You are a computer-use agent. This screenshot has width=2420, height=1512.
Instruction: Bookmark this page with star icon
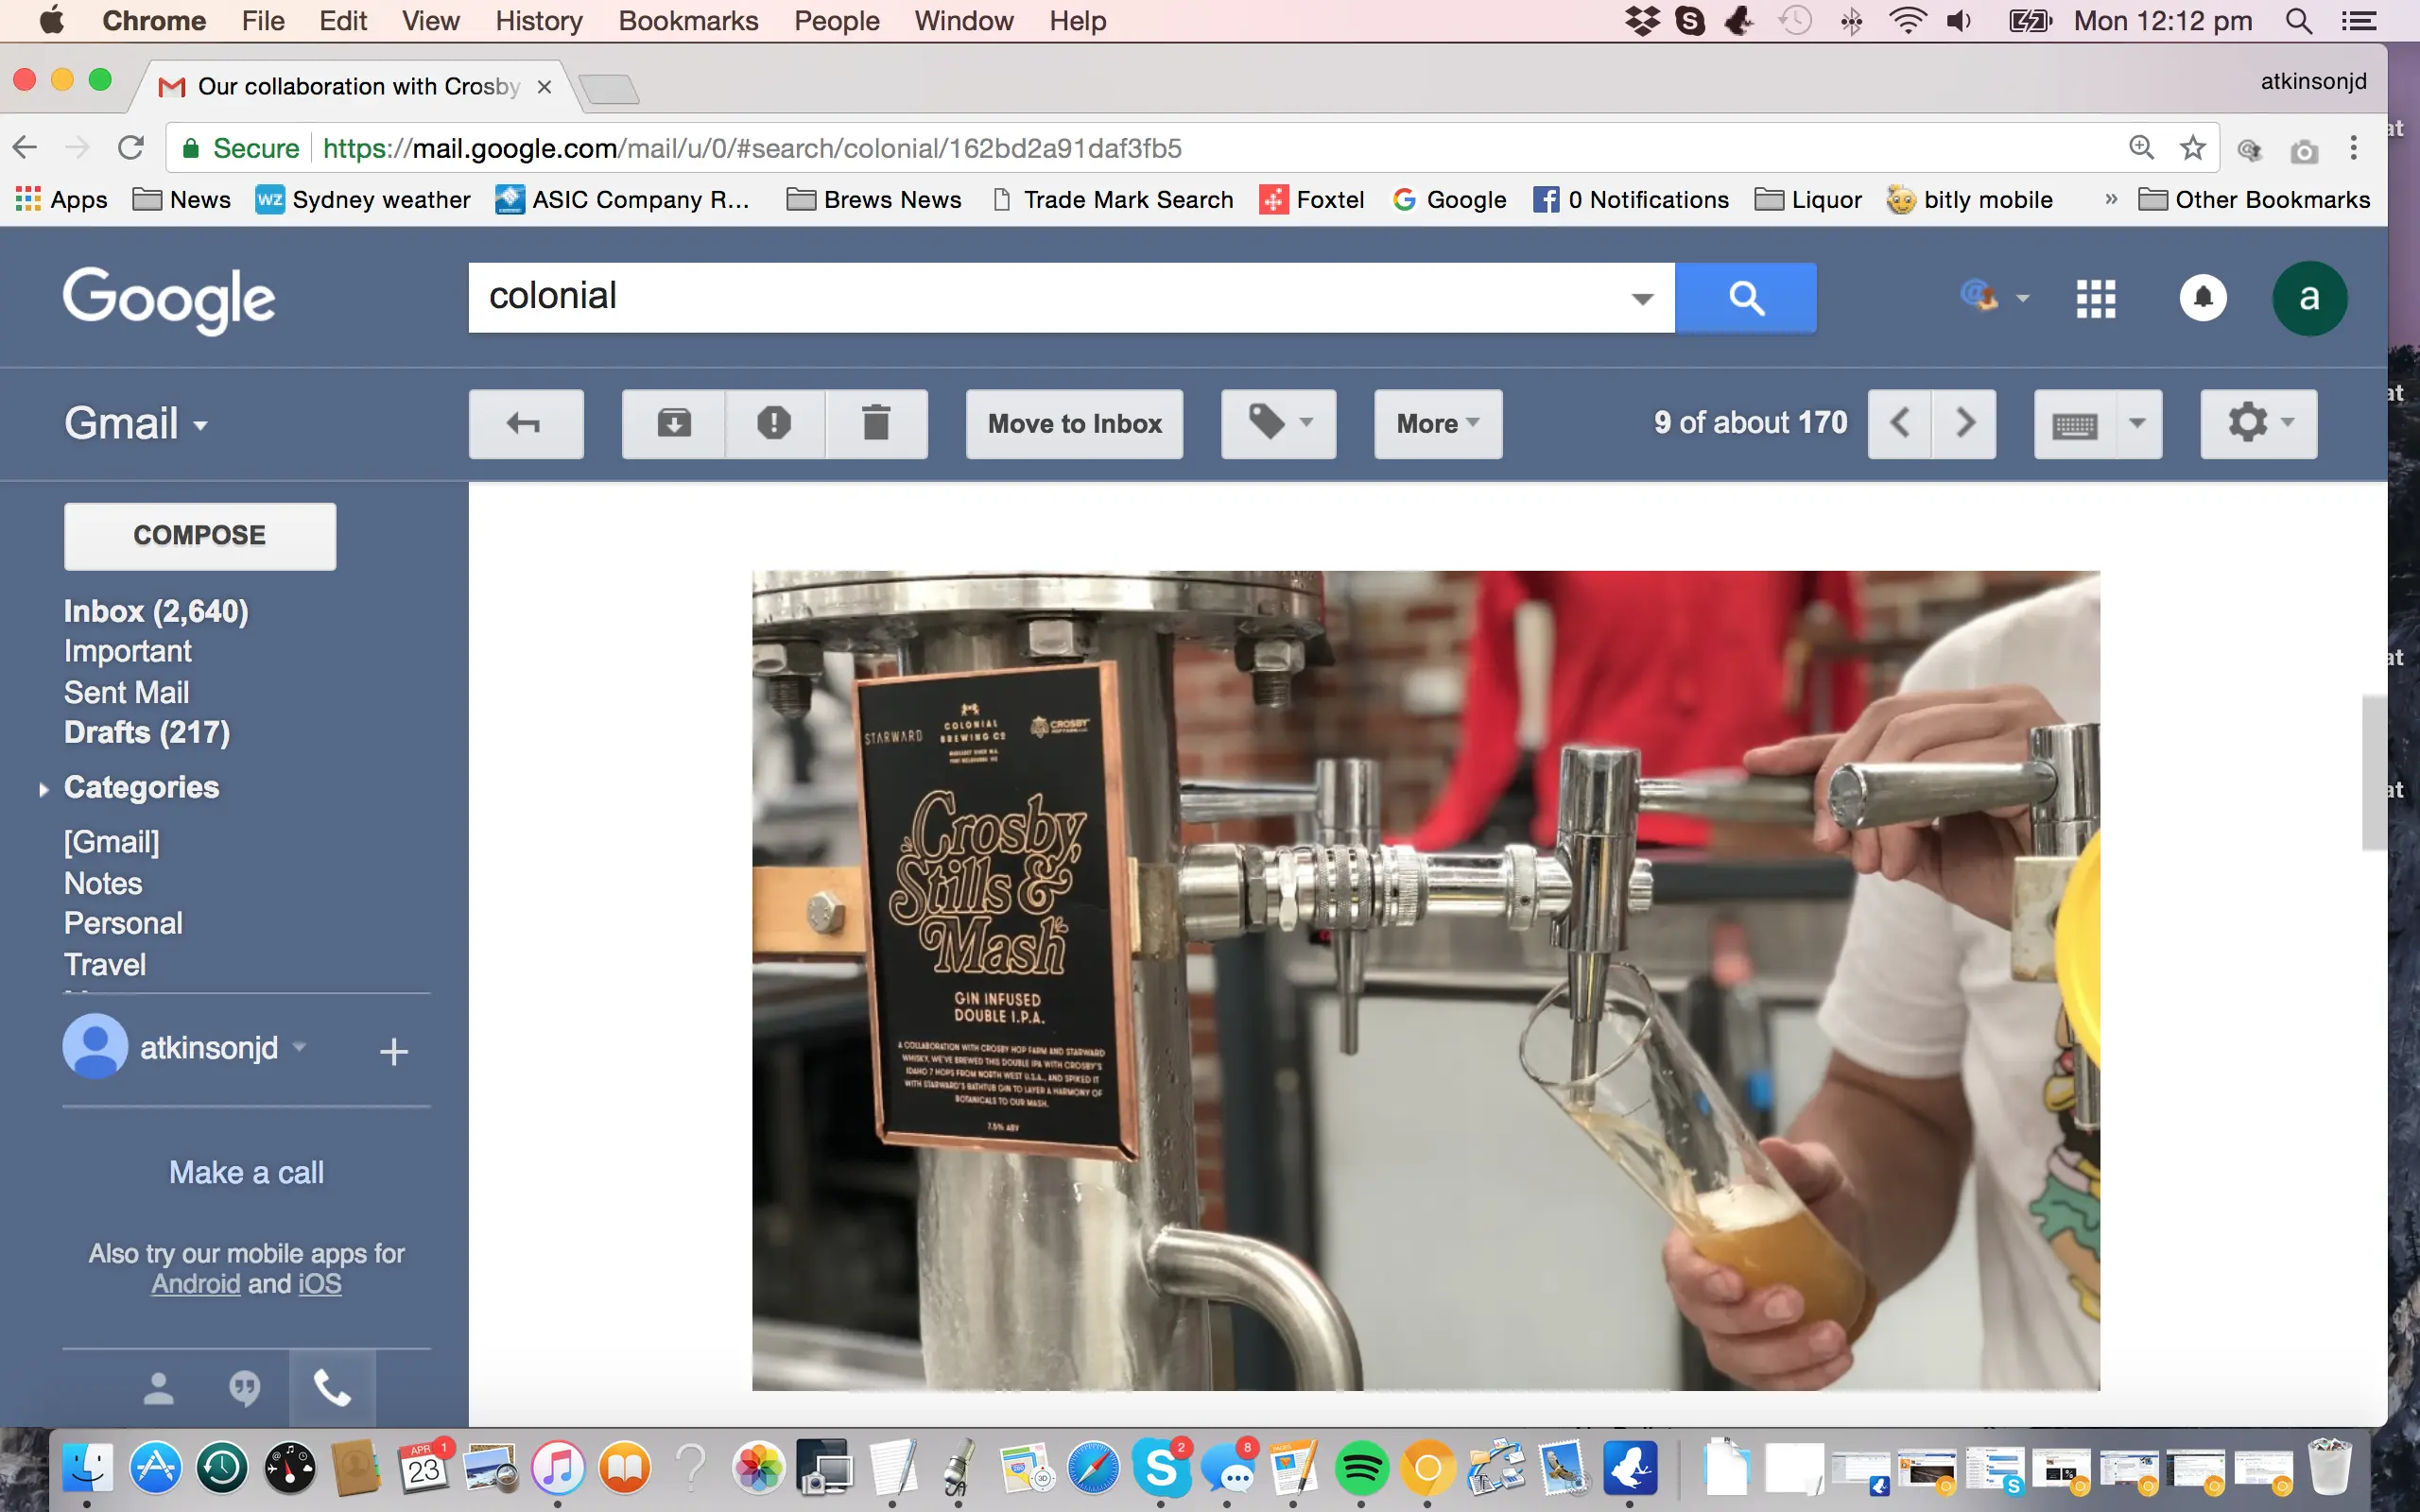[2192, 149]
